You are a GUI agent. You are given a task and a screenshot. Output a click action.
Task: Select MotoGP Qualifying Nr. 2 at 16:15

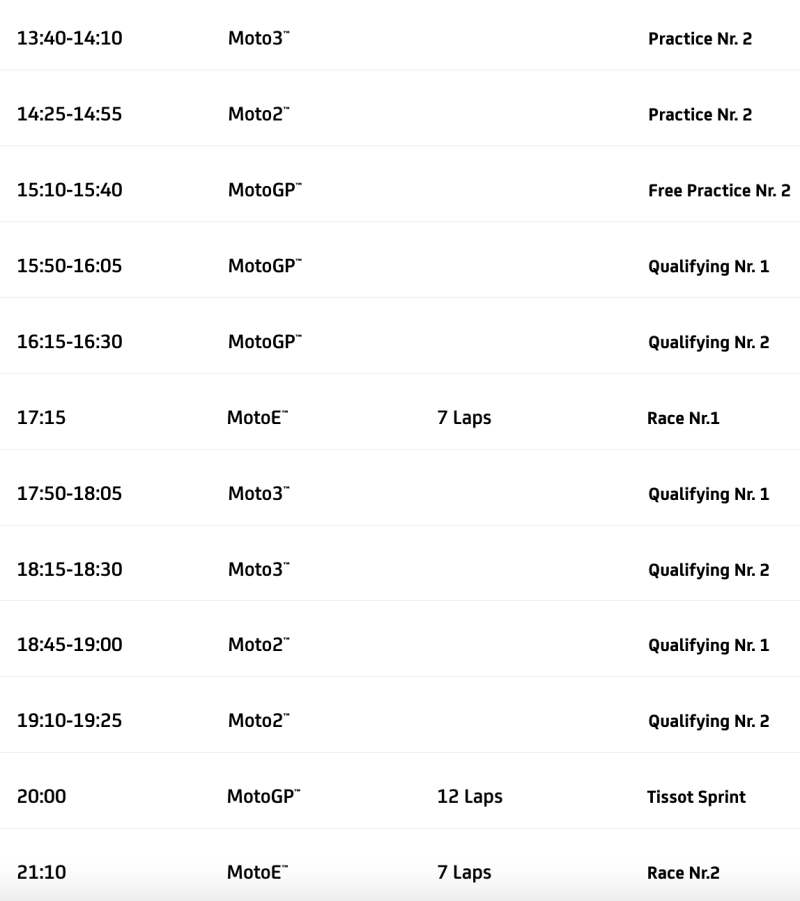point(708,342)
